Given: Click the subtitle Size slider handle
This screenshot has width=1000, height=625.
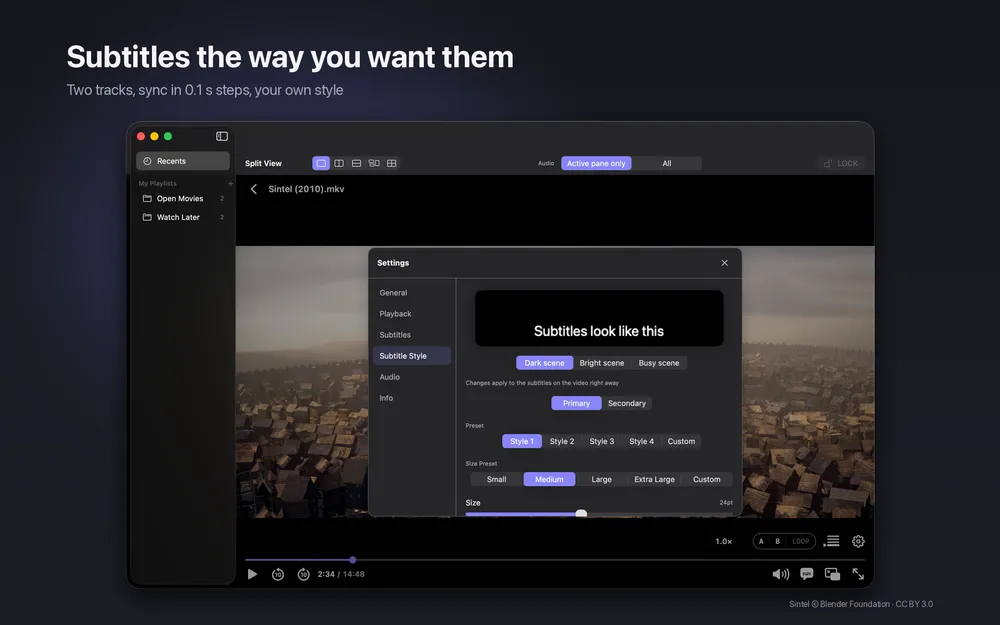Looking at the screenshot, I should tap(581, 513).
